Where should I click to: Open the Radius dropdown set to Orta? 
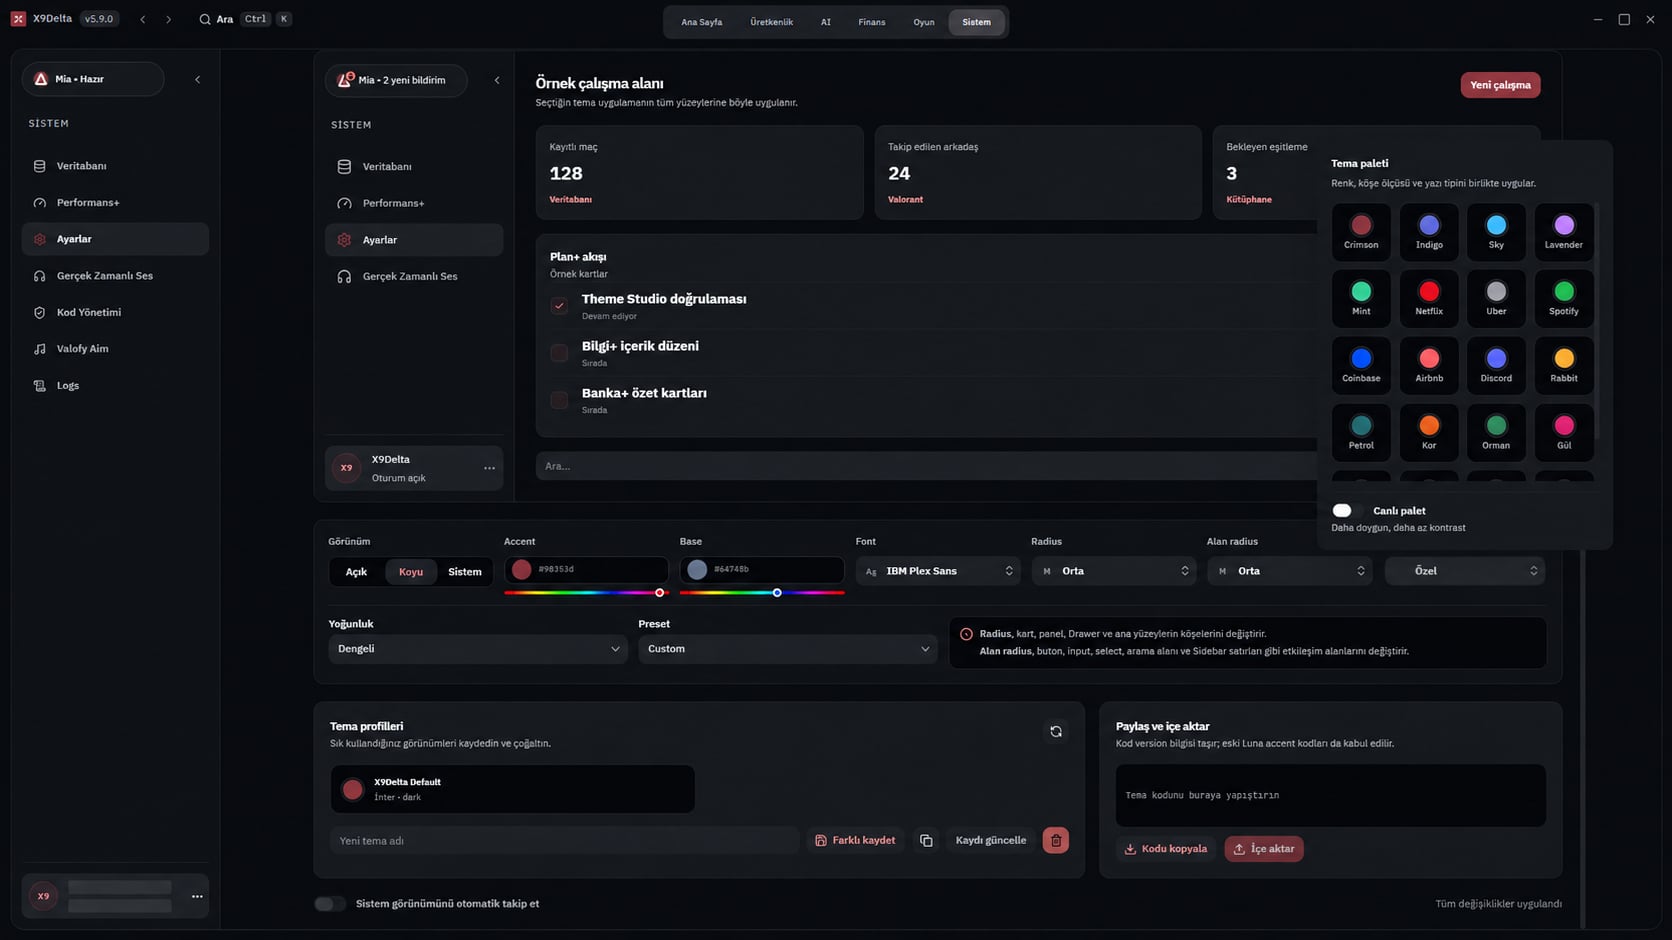(1114, 571)
